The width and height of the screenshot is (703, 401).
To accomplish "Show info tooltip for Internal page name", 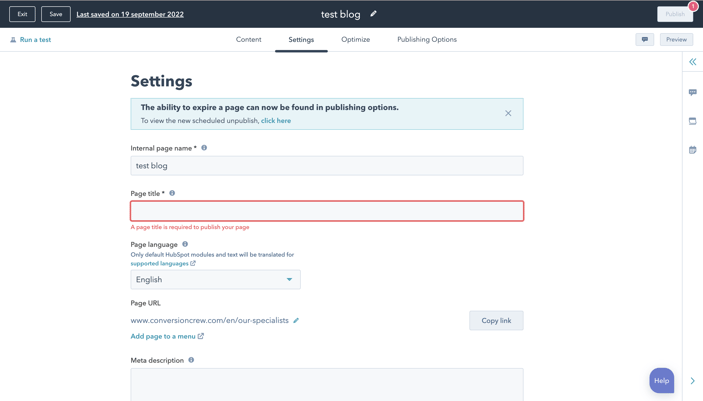I will [204, 148].
